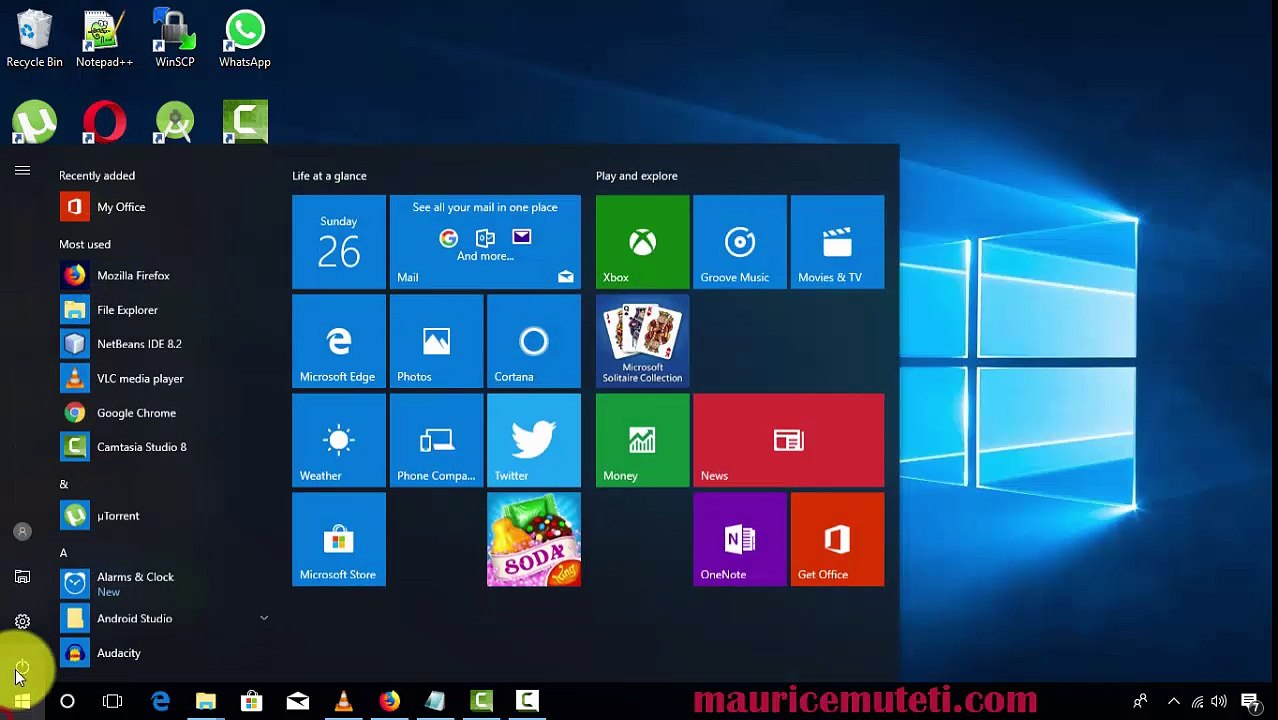Show hidden system tray icons

coord(1174,701)
